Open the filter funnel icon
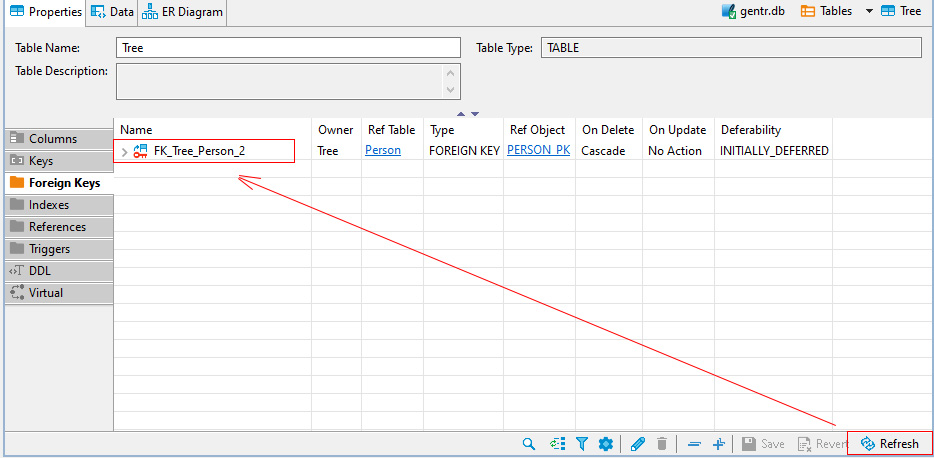The image size is (934, 458). click(582, 444)
